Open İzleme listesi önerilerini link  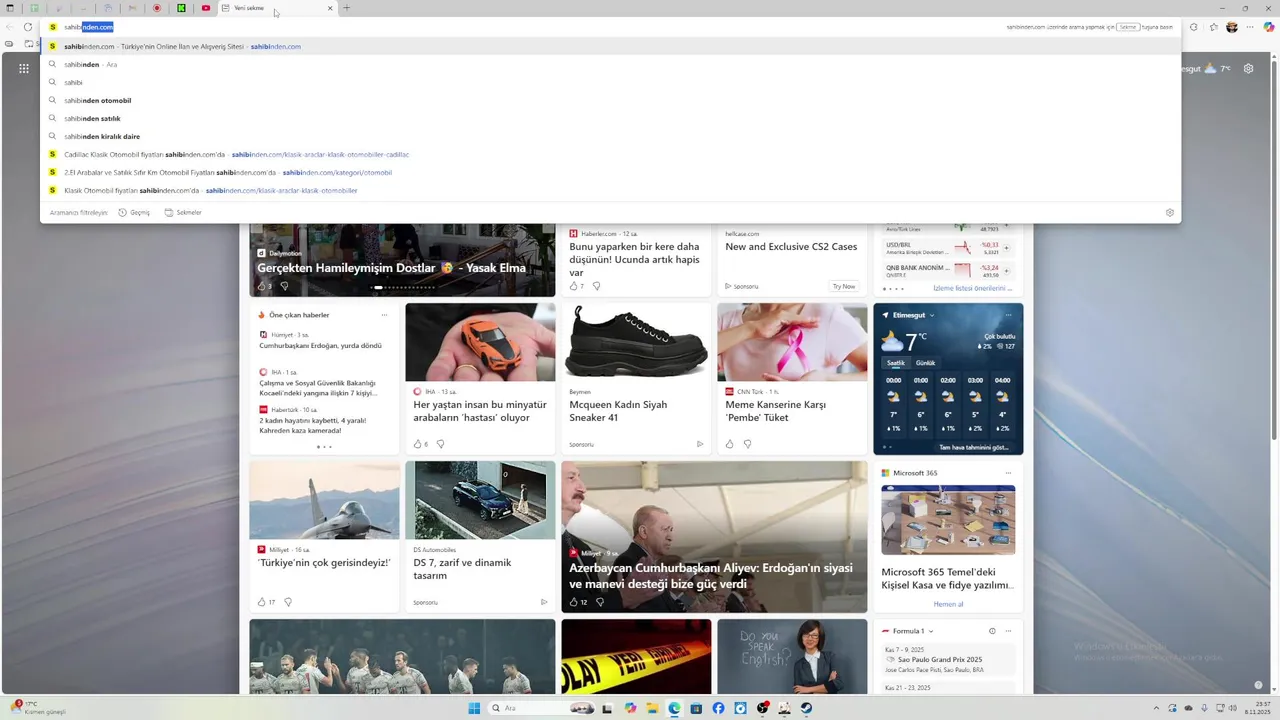coord(973,288)
